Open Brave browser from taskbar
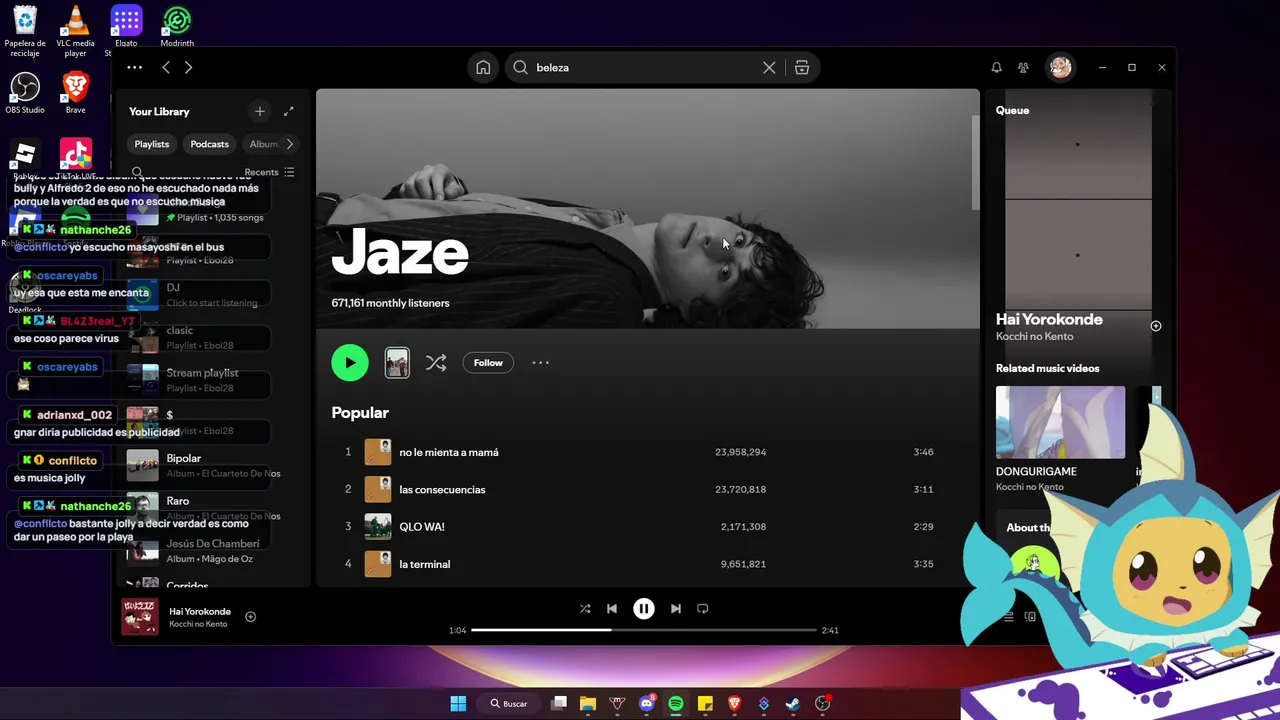The image size is (1280, 720). pyautogui.click(x=735, y=703)
